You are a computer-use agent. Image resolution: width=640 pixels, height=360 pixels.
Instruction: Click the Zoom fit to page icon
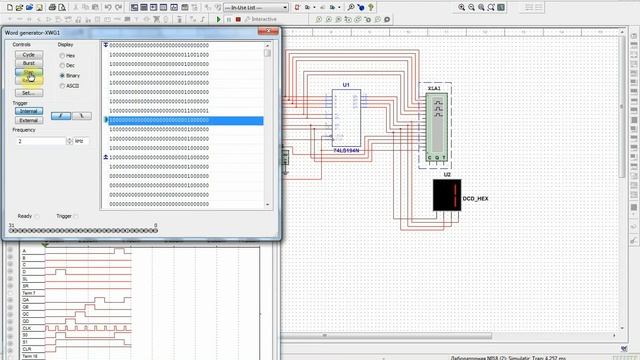click(x=491, y=7)
